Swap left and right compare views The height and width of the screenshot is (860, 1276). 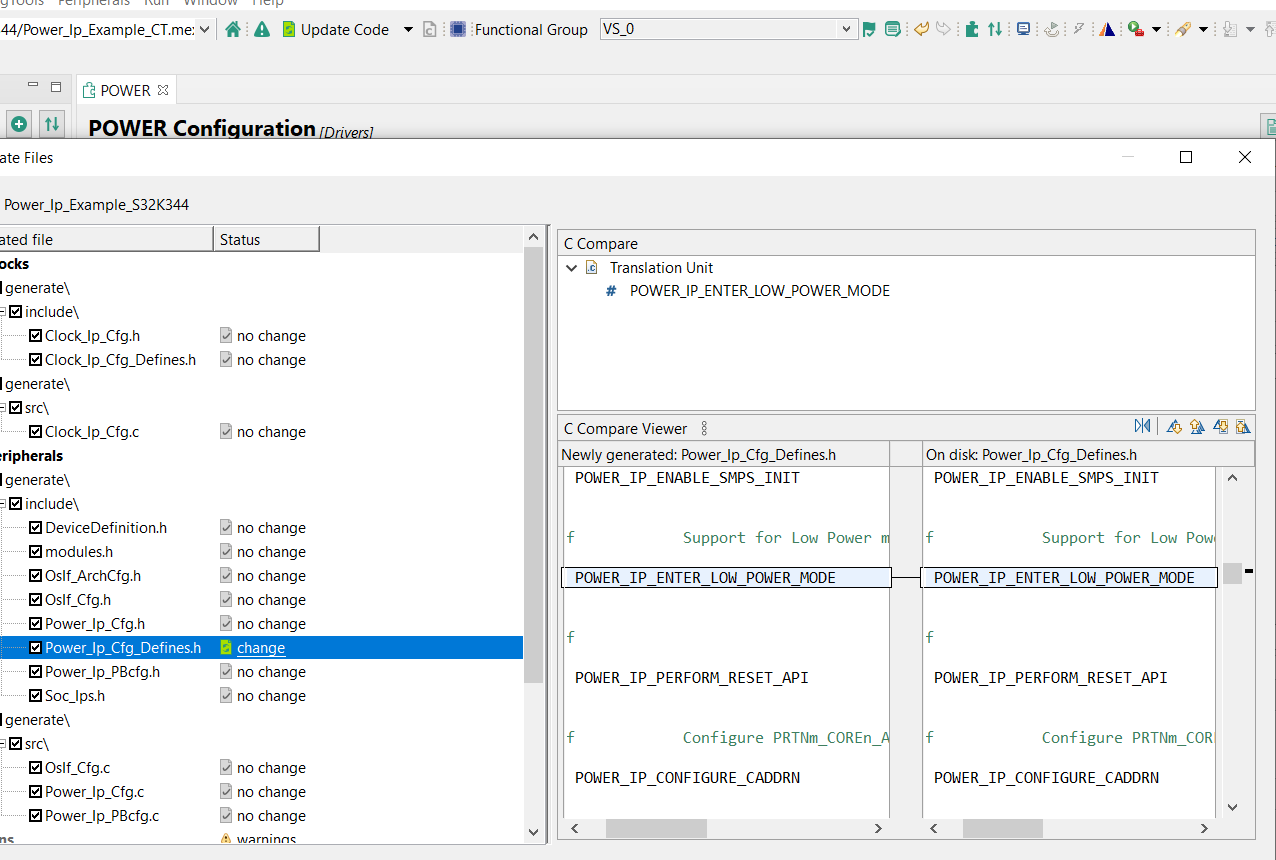[x=1142, y=427]
